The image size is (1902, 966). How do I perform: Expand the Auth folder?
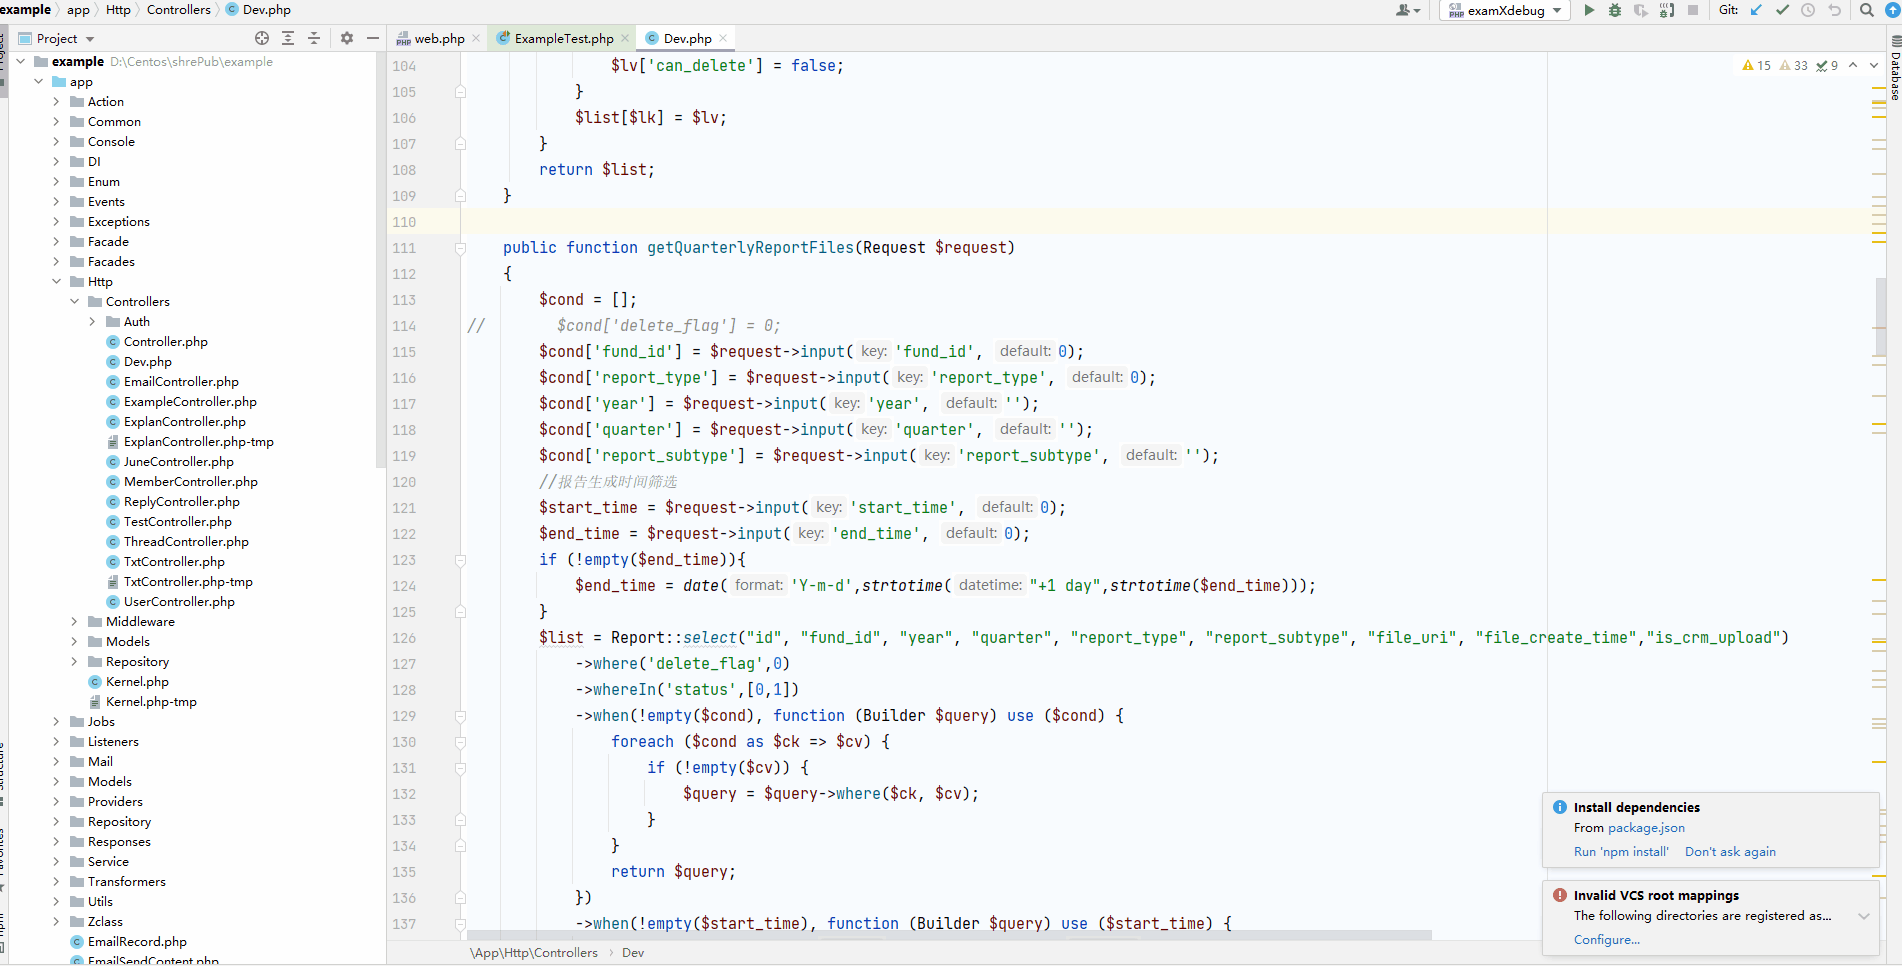[x=93, y=322]
